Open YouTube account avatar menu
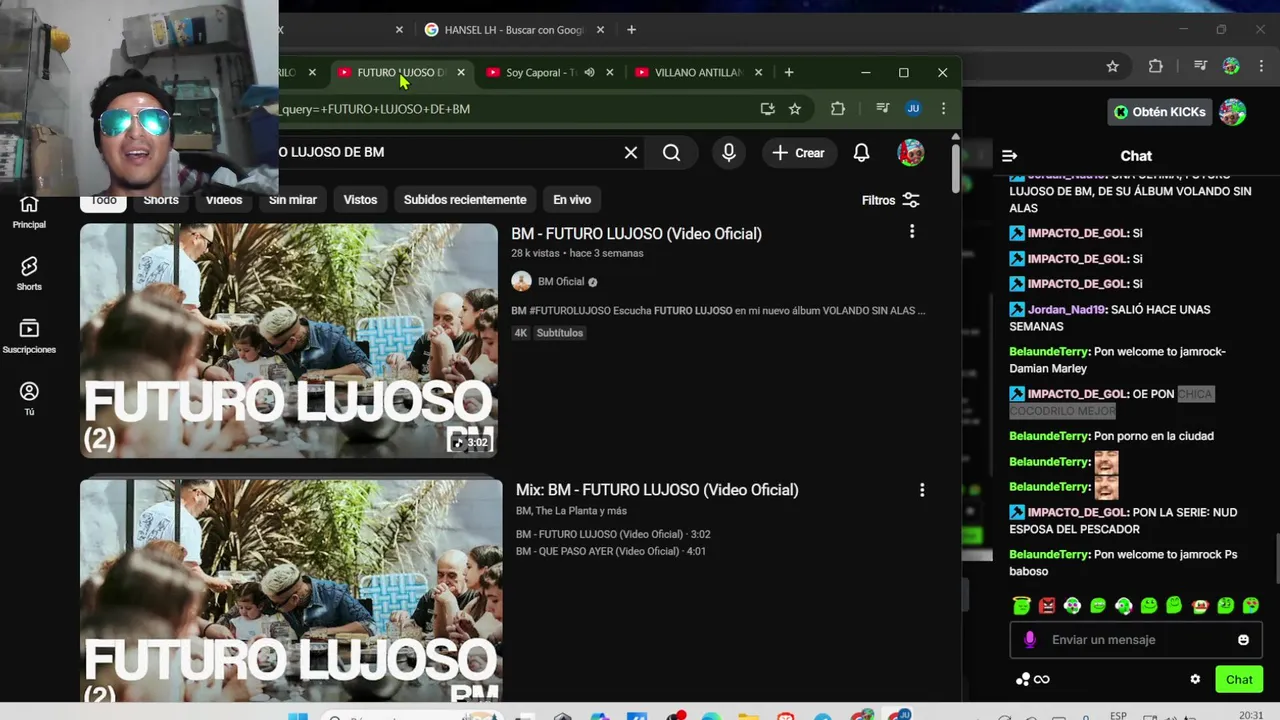This screenshot has height=720, width=1280. pyautogui.click(x=911, y=153)
